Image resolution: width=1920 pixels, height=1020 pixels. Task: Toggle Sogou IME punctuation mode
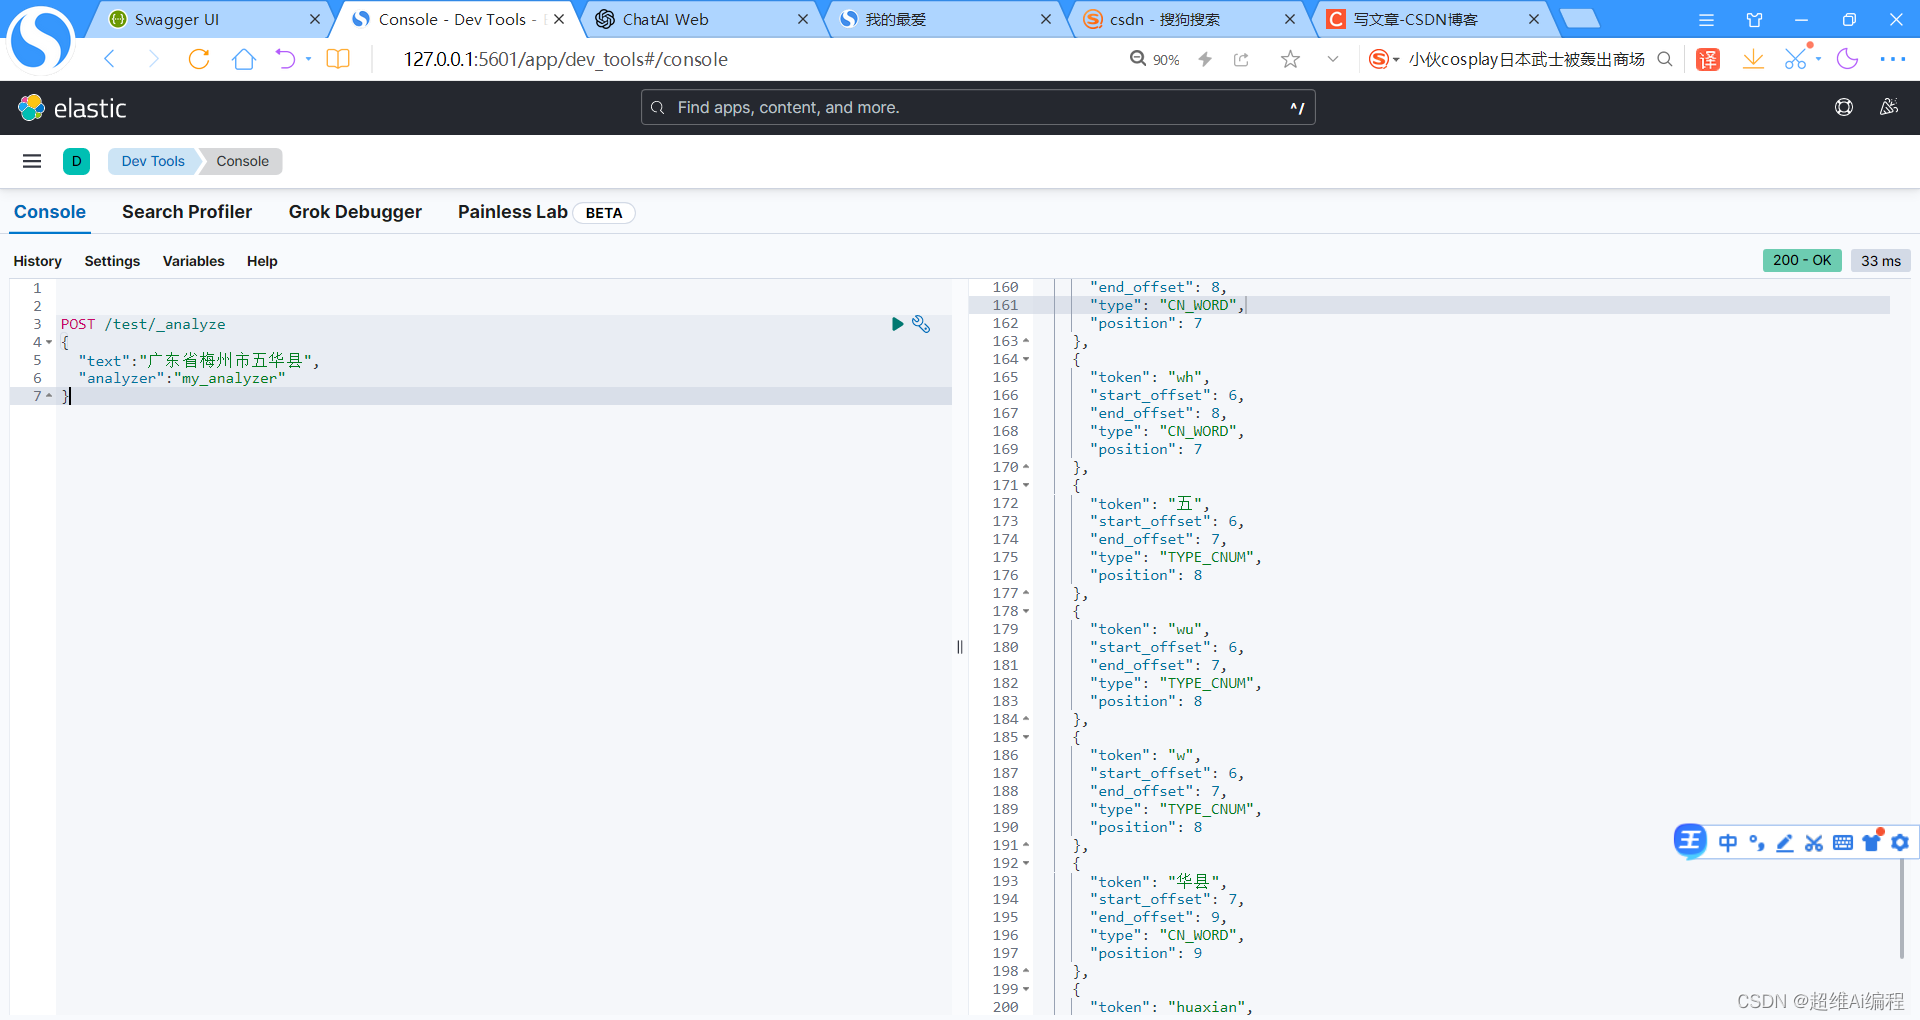pyautogui.click(x=1757, y=842)
